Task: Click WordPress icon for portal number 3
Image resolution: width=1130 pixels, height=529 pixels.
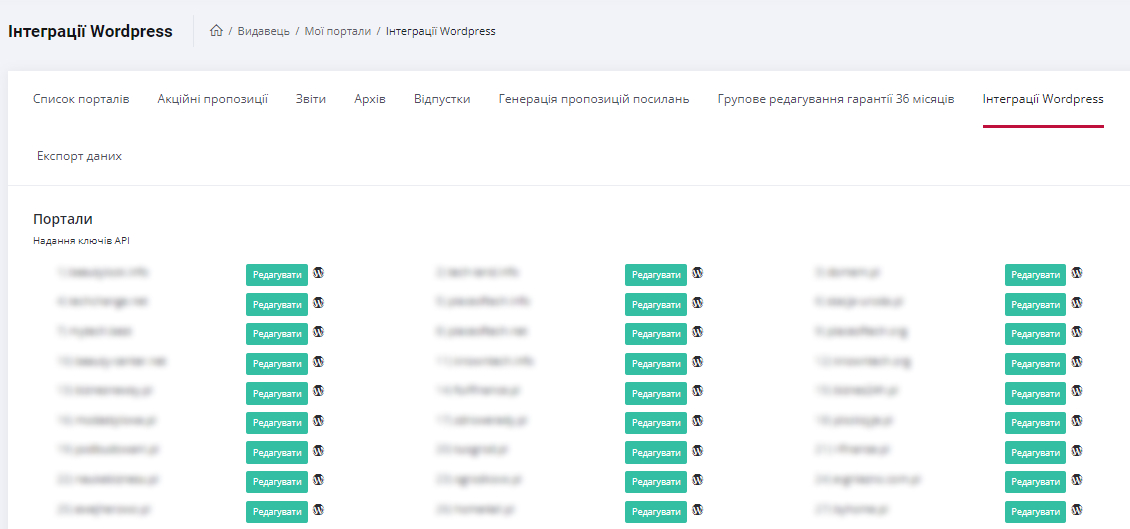Action: click(x=1077, y=273)
